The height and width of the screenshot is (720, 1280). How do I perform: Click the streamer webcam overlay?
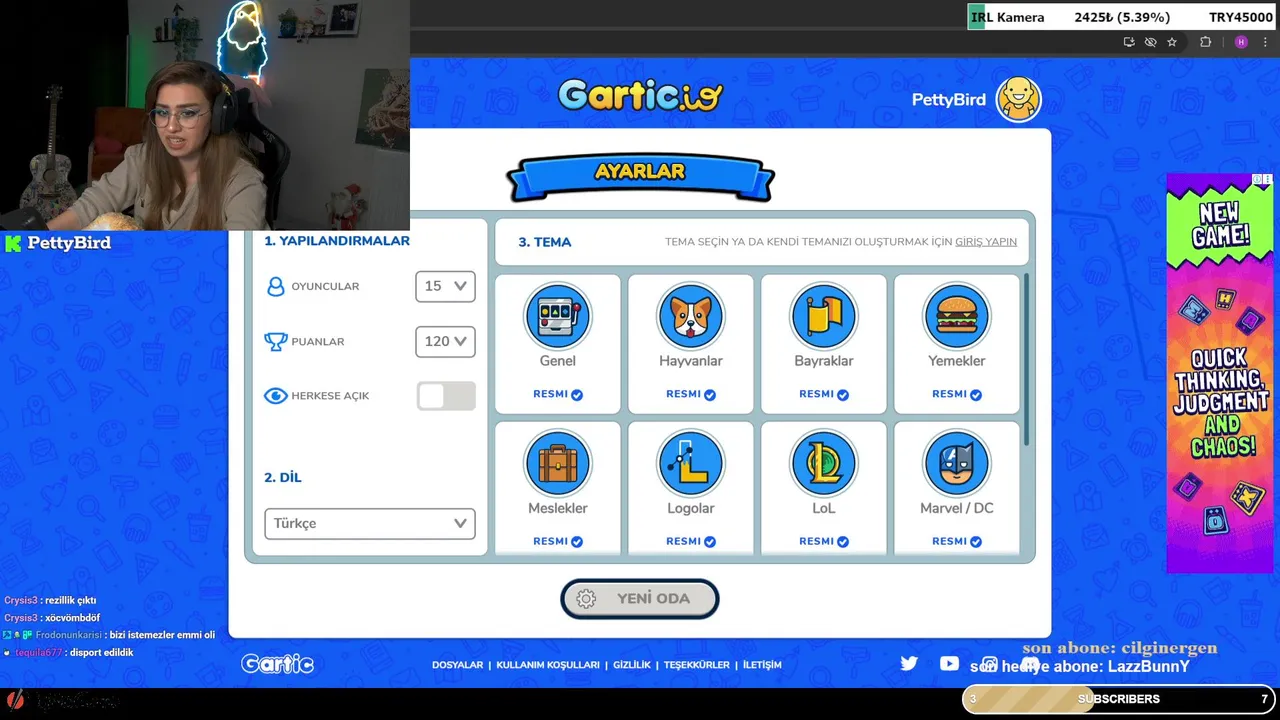click(x=205, y=115)
